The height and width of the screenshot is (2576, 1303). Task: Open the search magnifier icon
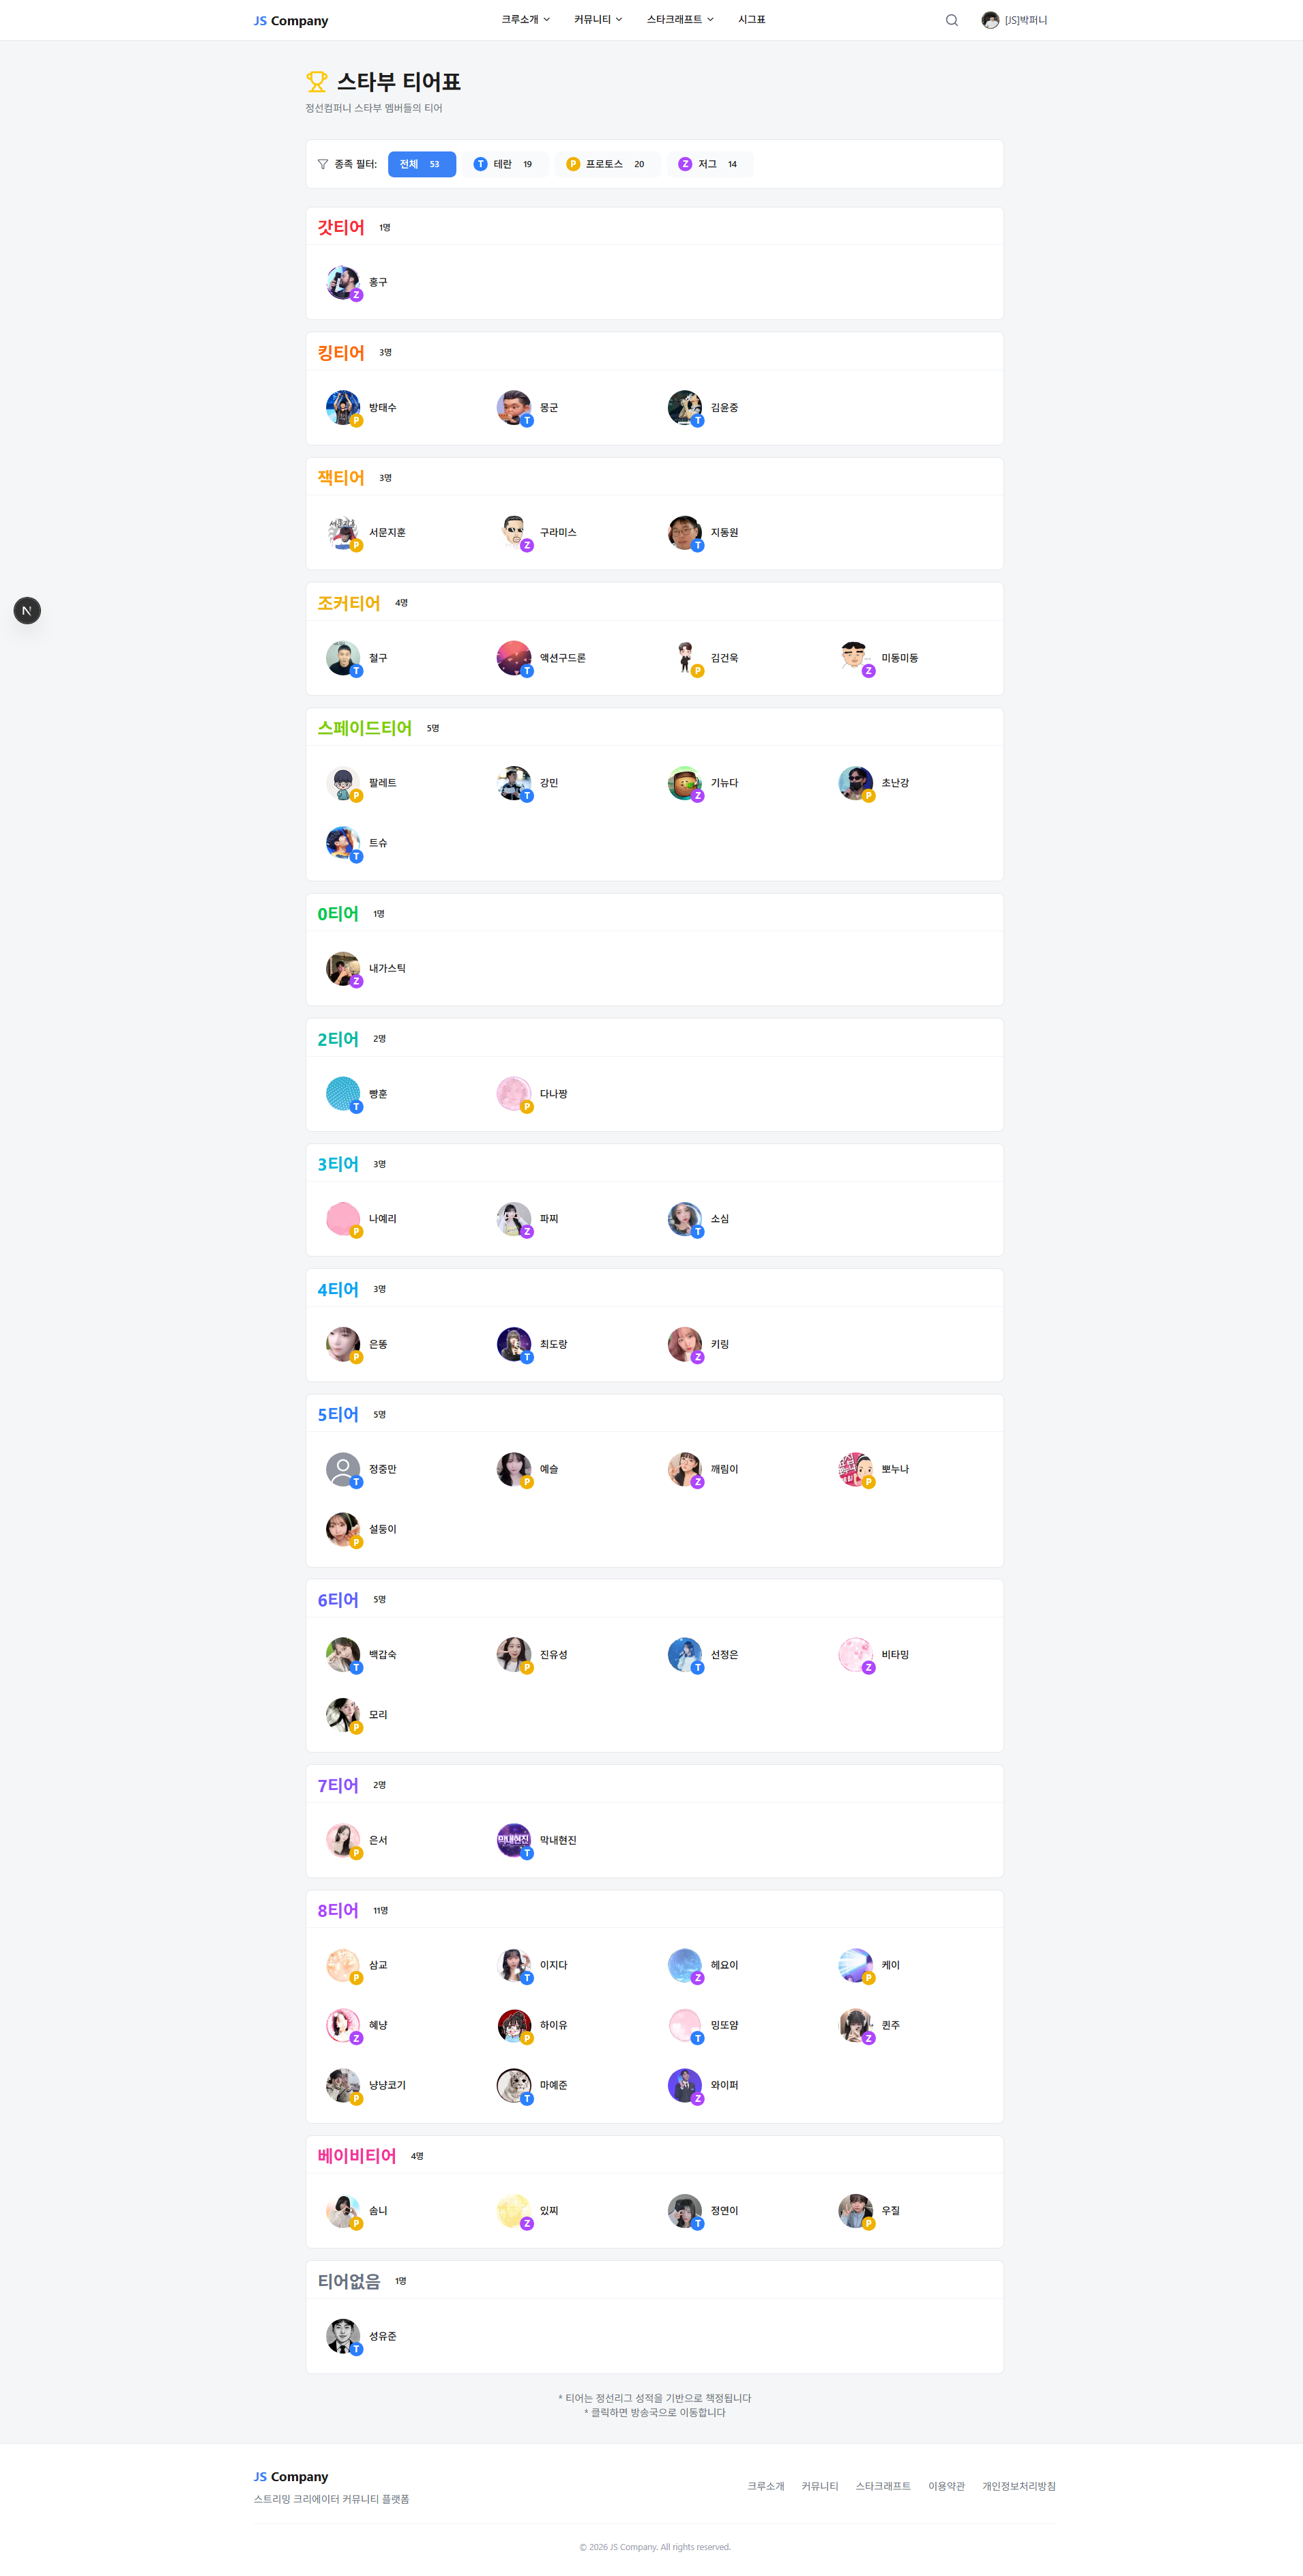coord(951,20)
